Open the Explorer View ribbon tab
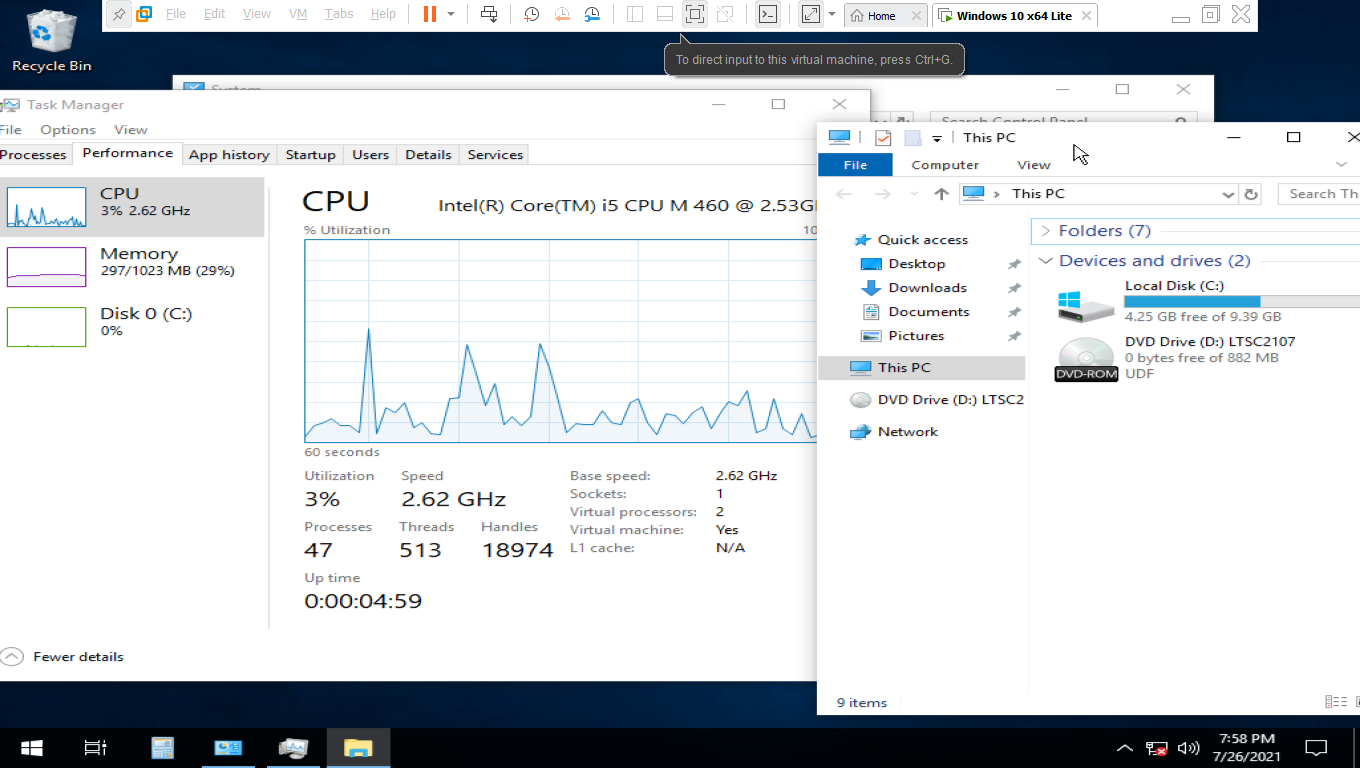Image resolution: width=1360 pixels, height=768 pixels. pos(1034,165)
